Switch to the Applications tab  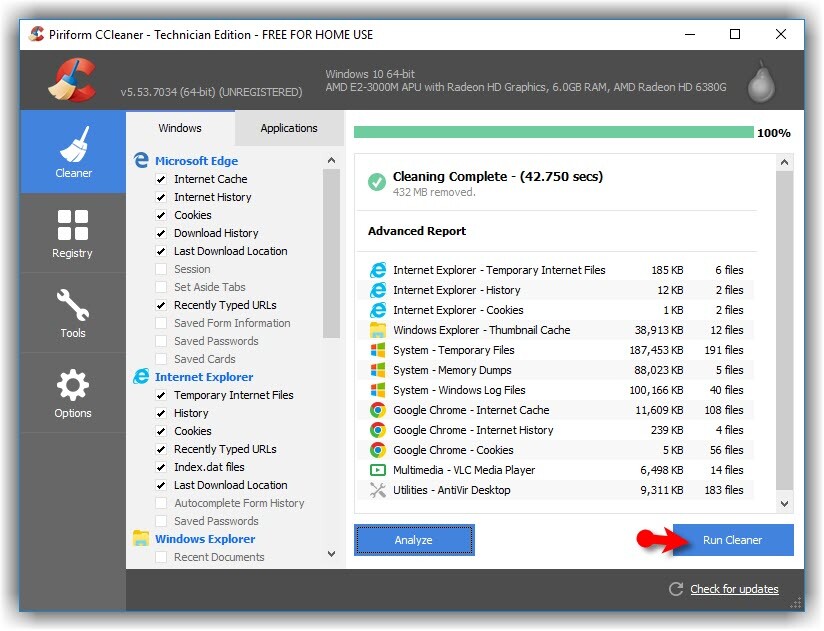289,128
